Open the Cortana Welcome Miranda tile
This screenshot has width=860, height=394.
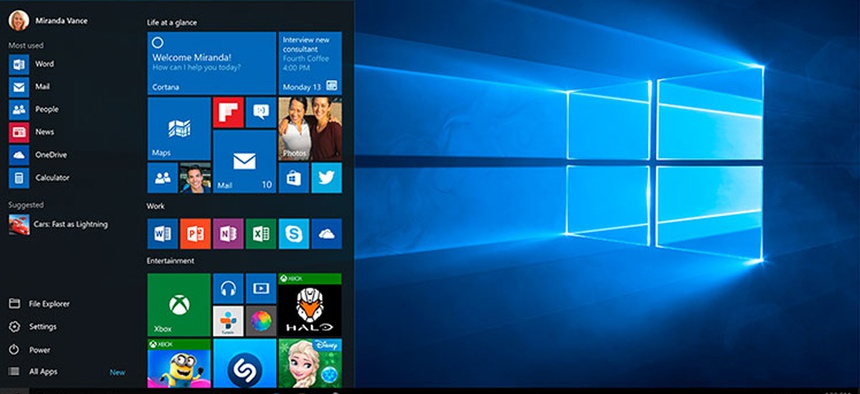click(212, 63)
